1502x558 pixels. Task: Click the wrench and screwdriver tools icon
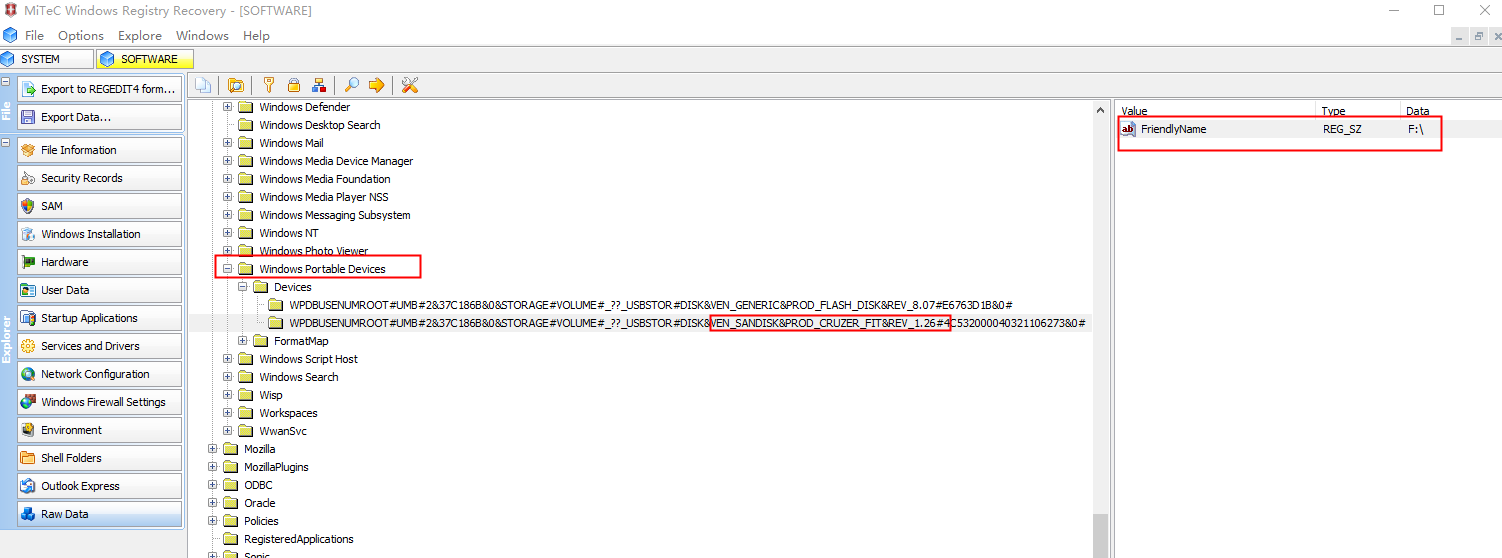pyautogui.click(x=410, y=85)
